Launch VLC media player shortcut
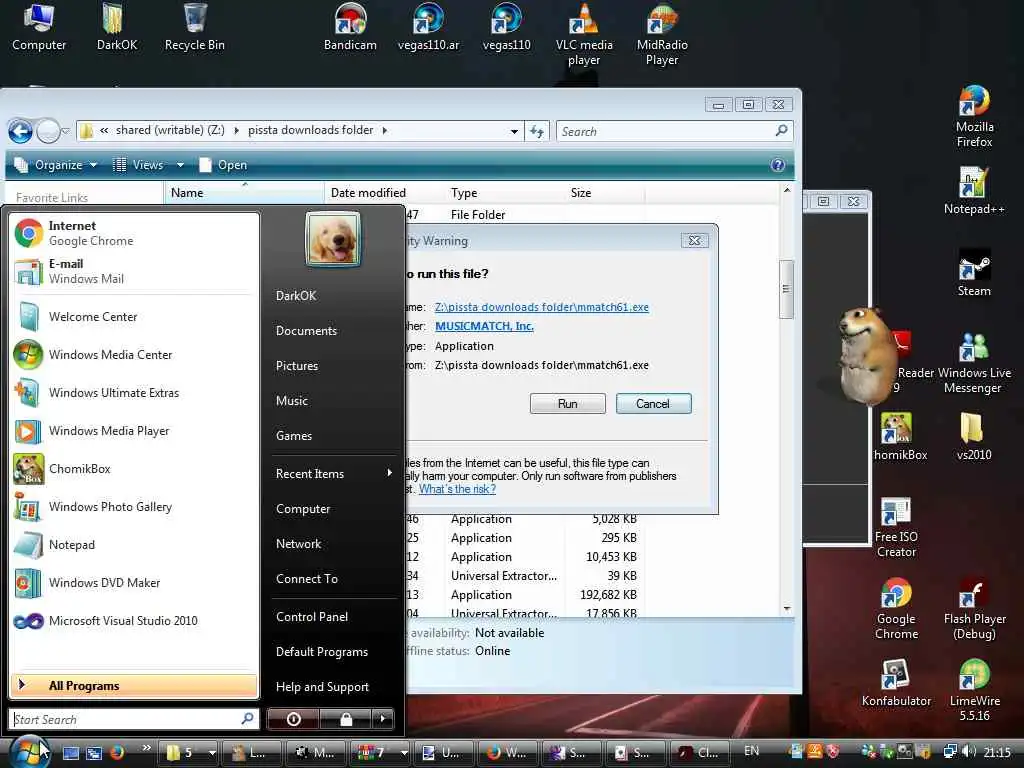This screenshot has width=1024, height=768. (584, 34)
